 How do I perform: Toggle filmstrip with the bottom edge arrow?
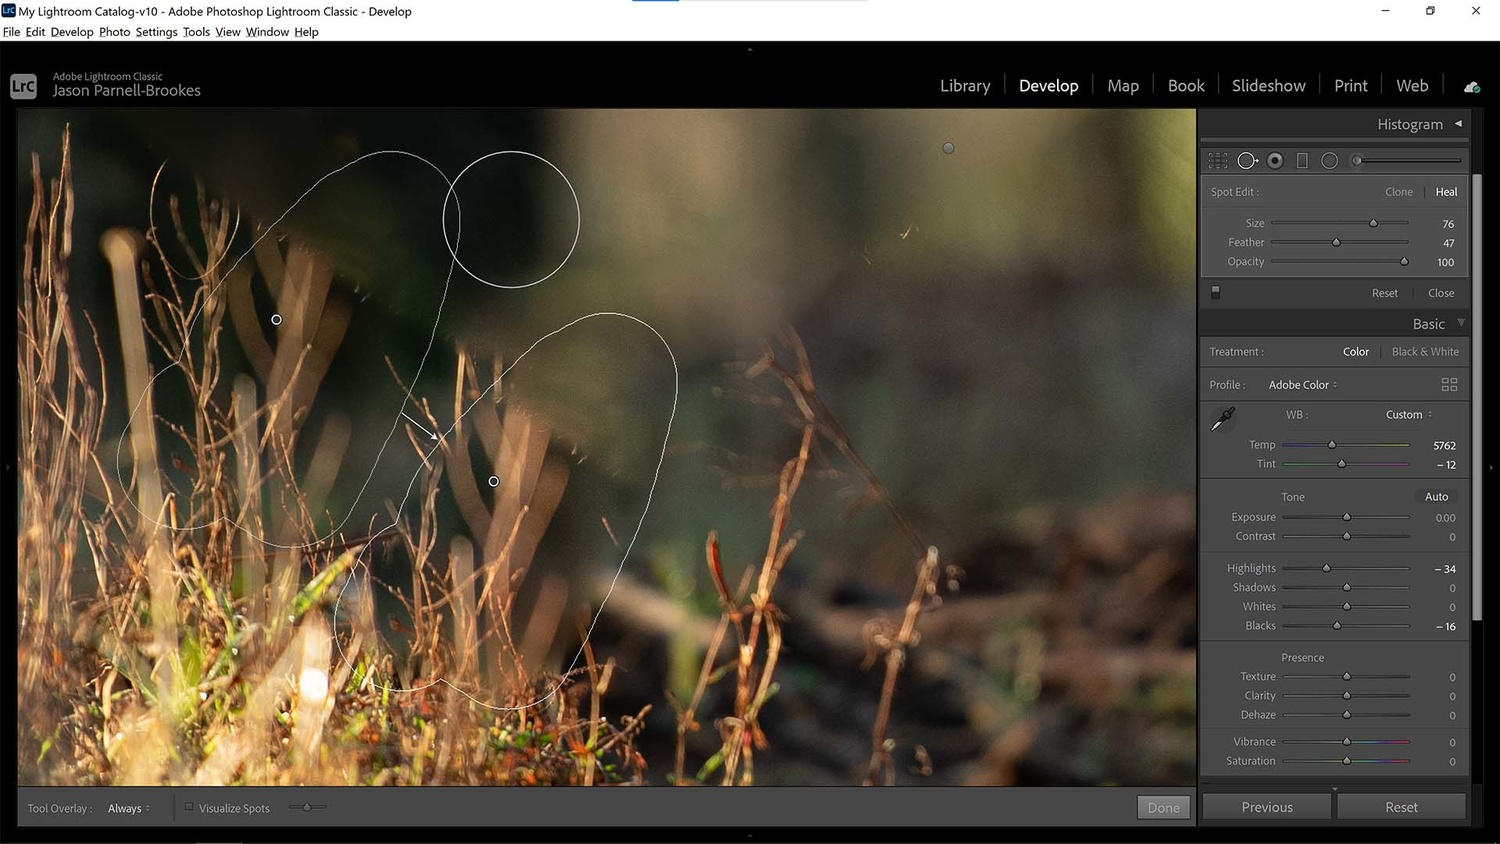tap(750, 835)
